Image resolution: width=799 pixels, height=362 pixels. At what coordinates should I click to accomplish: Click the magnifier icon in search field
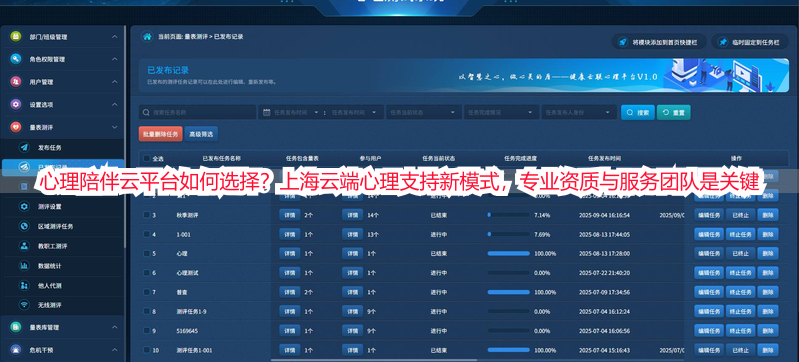pos(147,112)
